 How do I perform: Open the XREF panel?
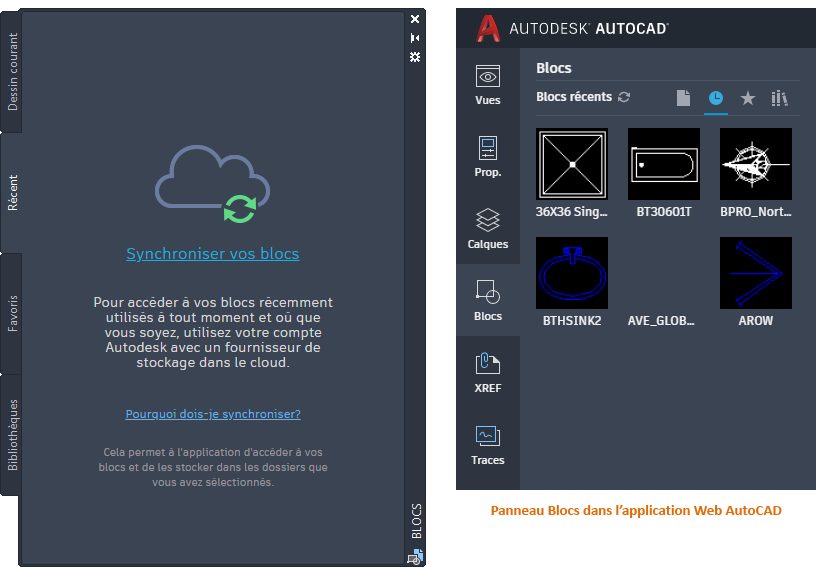pyautogui.click(x=488, y=373)
